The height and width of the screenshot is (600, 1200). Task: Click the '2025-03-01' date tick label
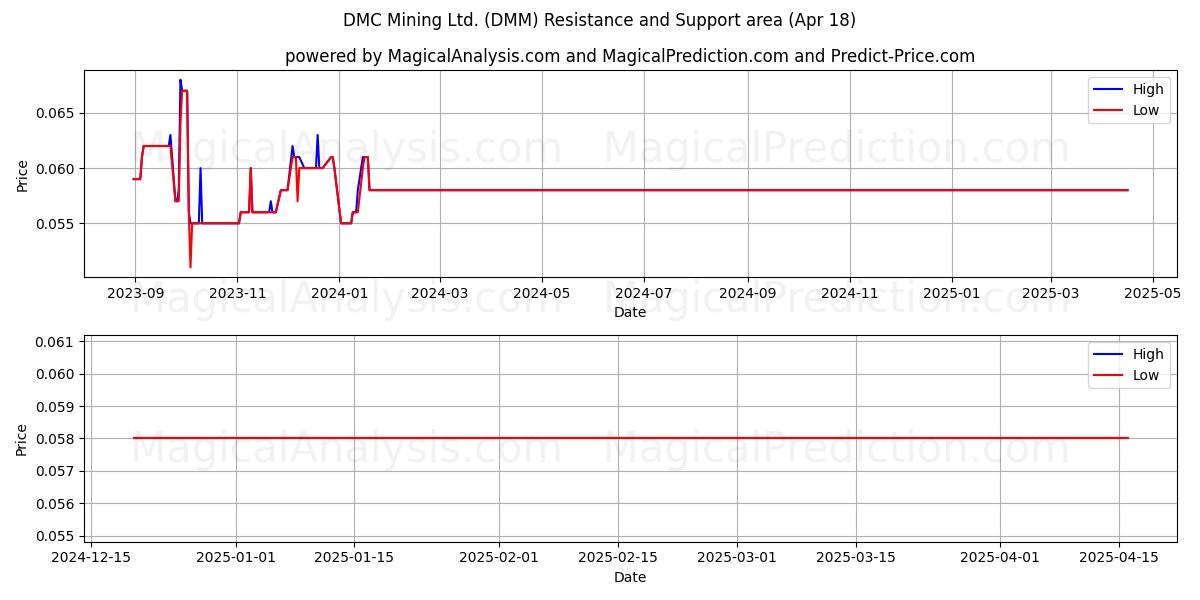coord(737,558)
